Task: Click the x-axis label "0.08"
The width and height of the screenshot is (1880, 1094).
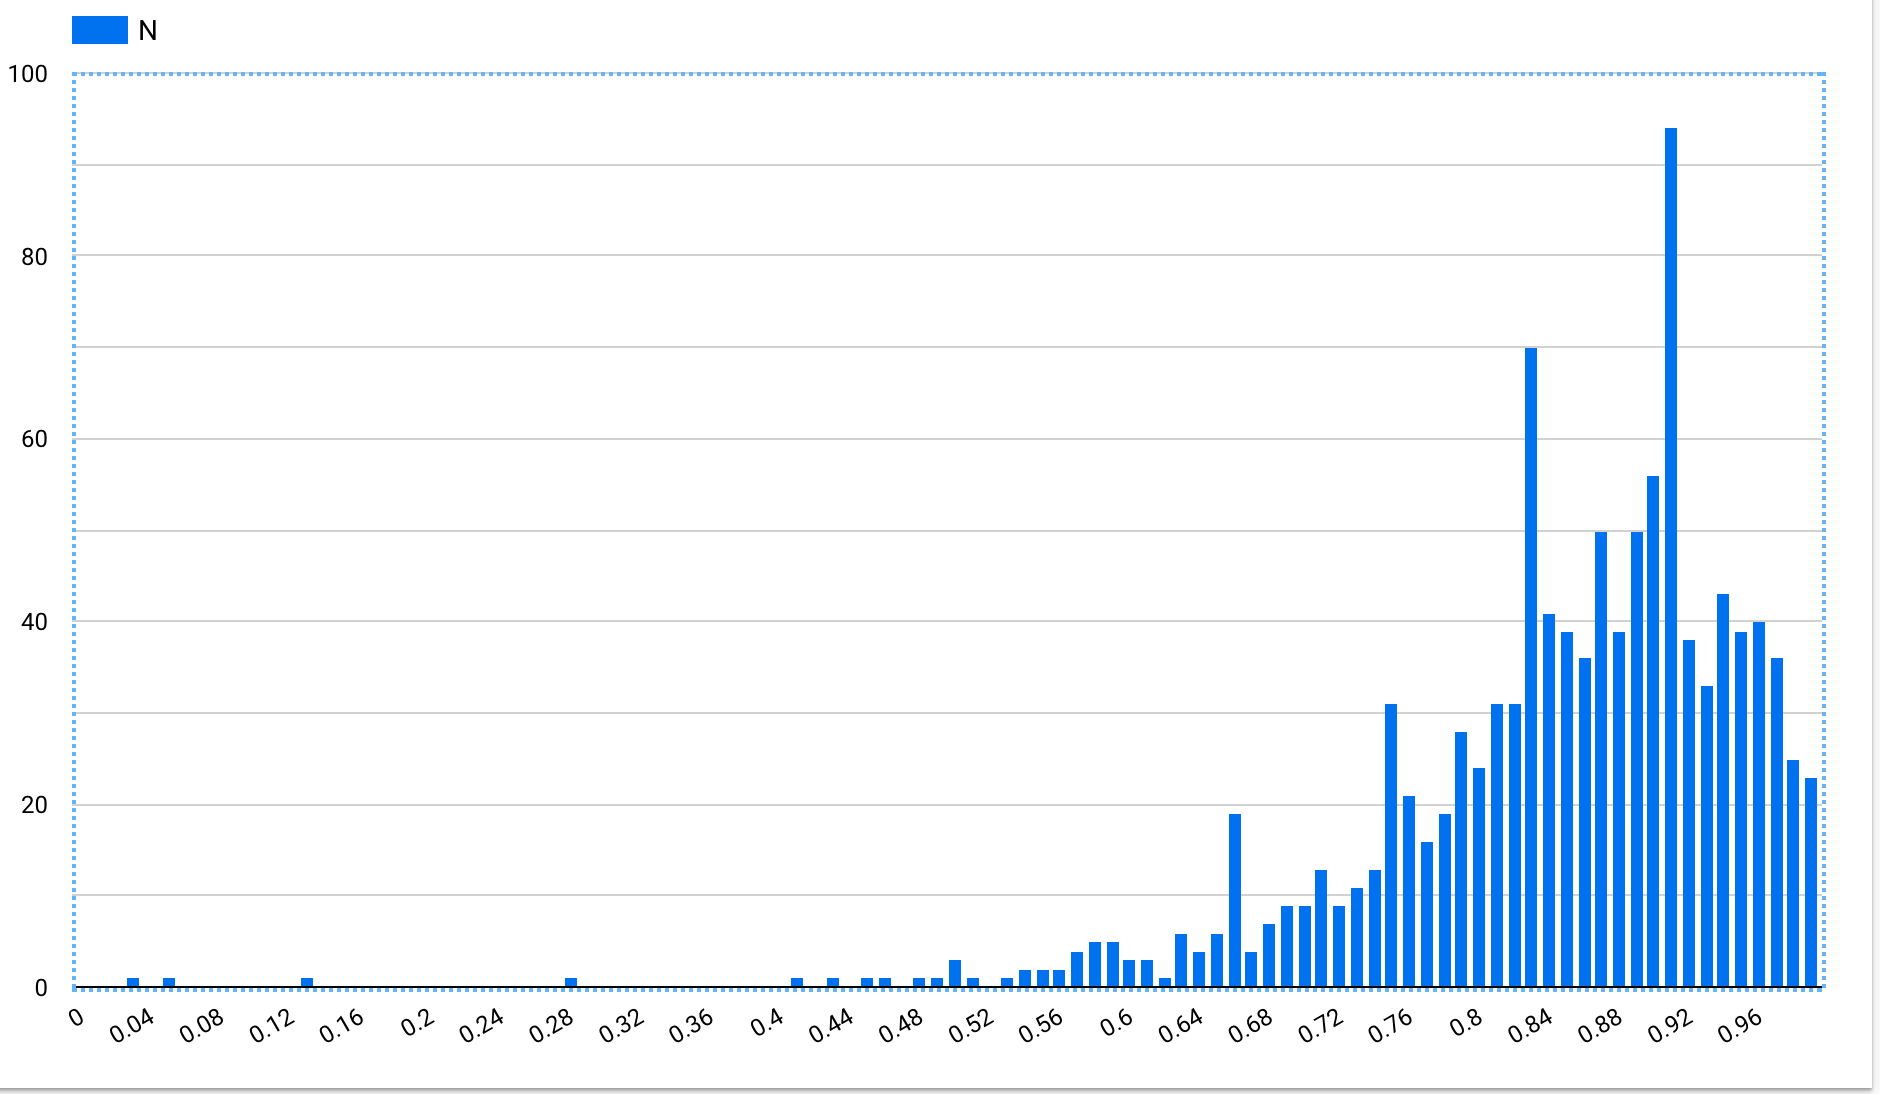Action: click(x=202, y=1026)
